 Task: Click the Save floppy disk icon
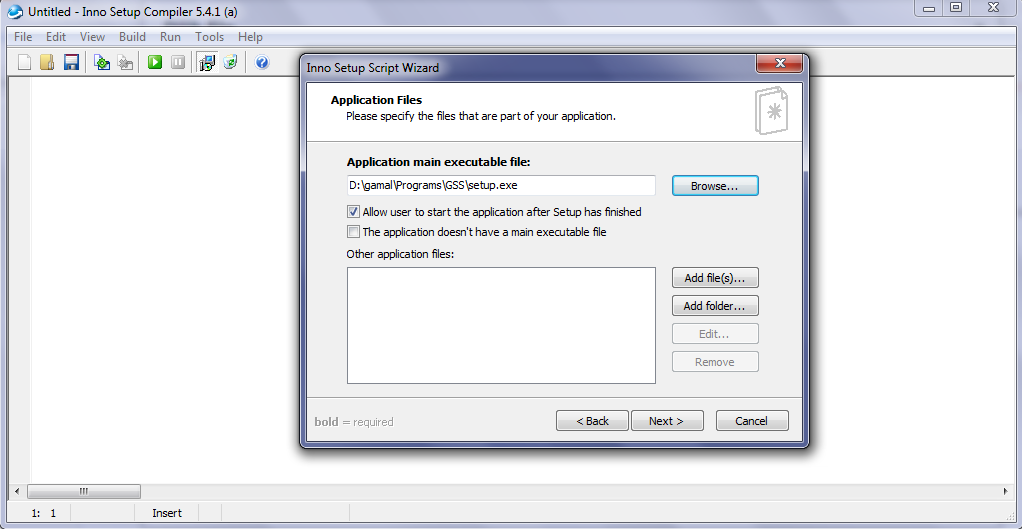coord(71,63)
